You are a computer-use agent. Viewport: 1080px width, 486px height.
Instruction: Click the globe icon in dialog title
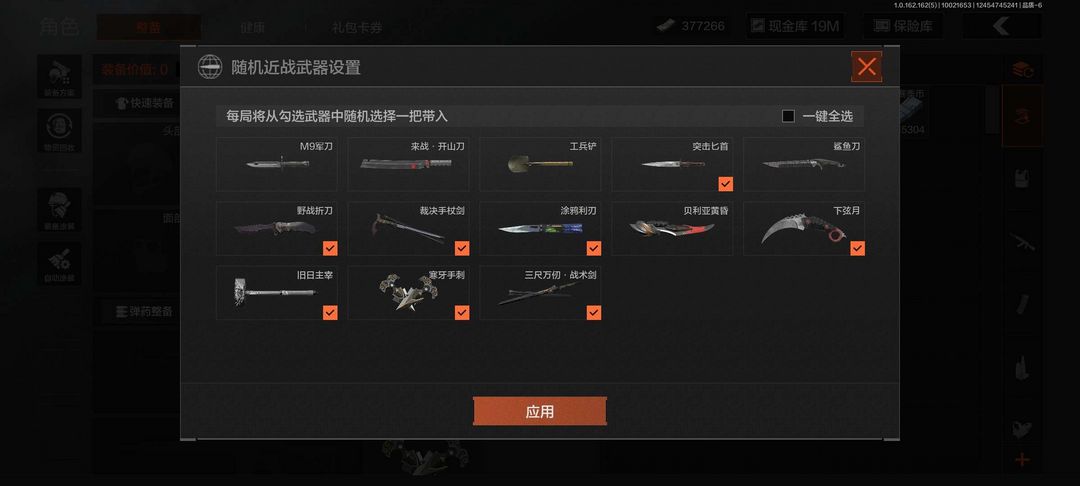pyautogui.click(x=210, y=67)
